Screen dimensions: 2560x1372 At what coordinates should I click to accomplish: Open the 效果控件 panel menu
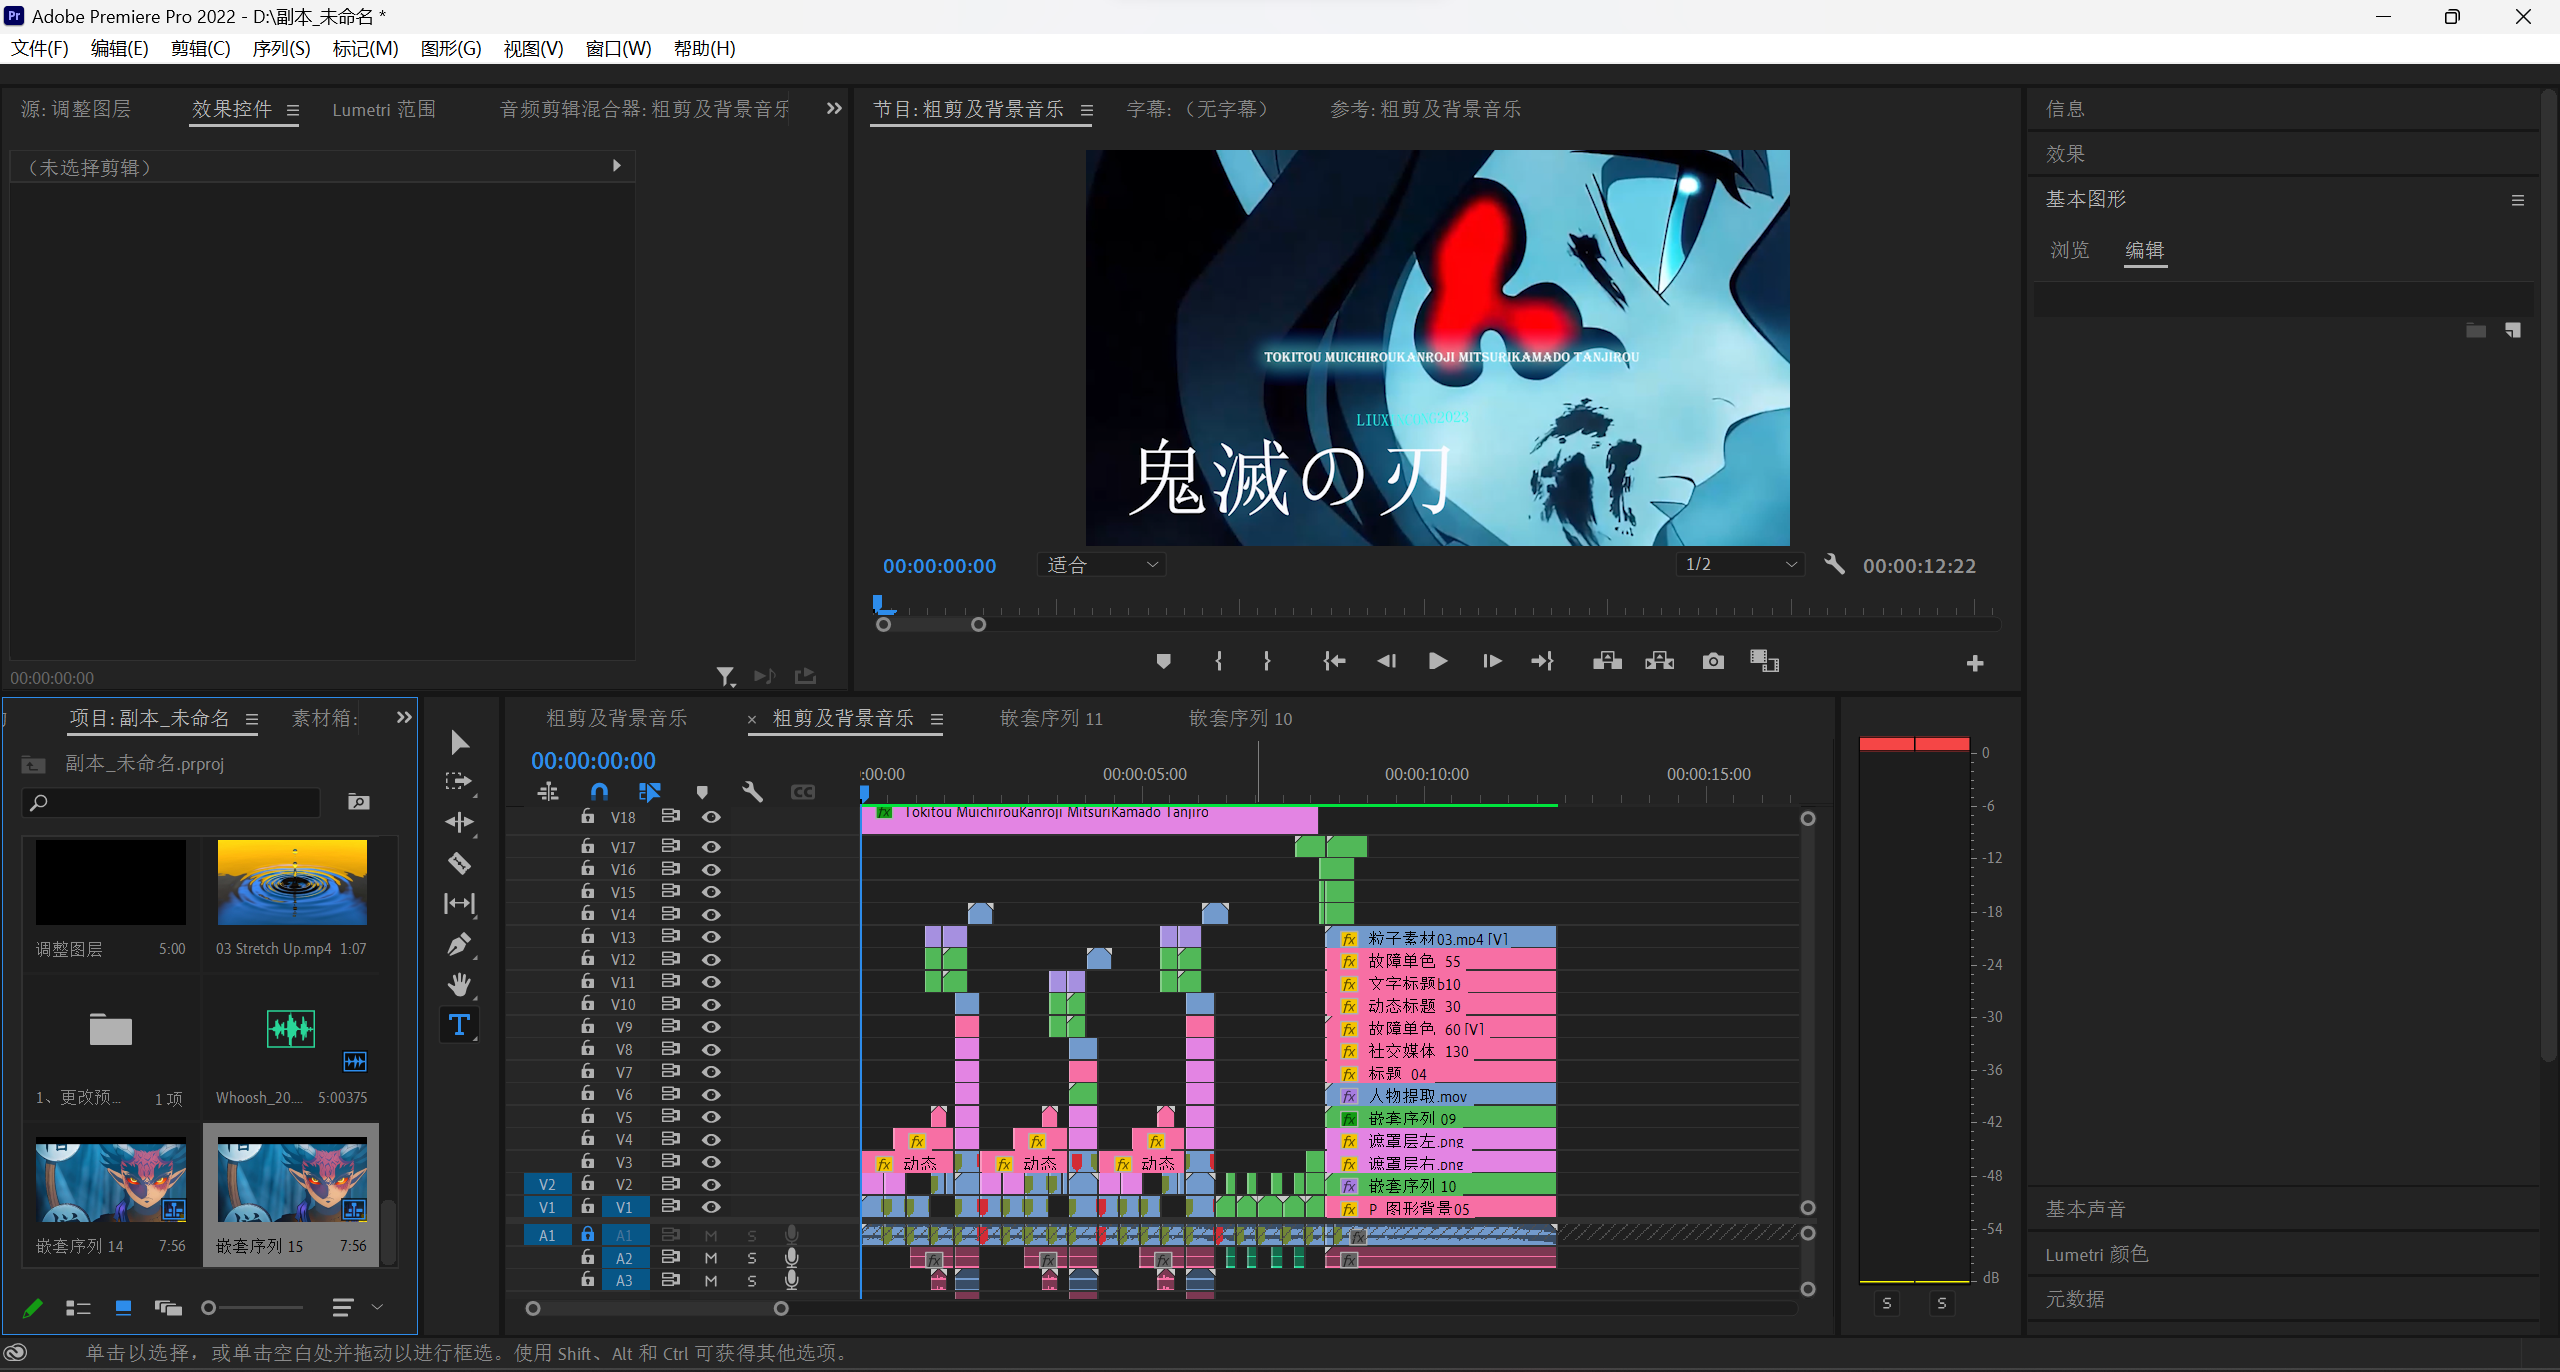click(x=293, y=111)
